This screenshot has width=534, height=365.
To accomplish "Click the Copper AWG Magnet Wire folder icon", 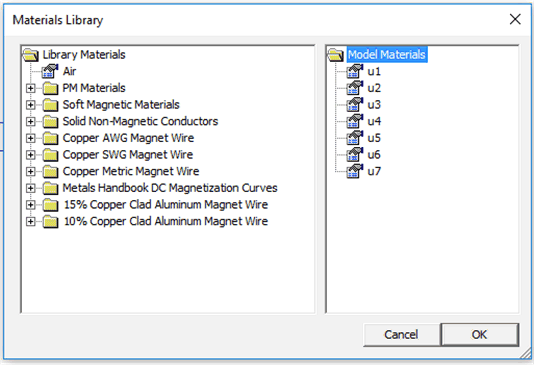I will point(50,138).
